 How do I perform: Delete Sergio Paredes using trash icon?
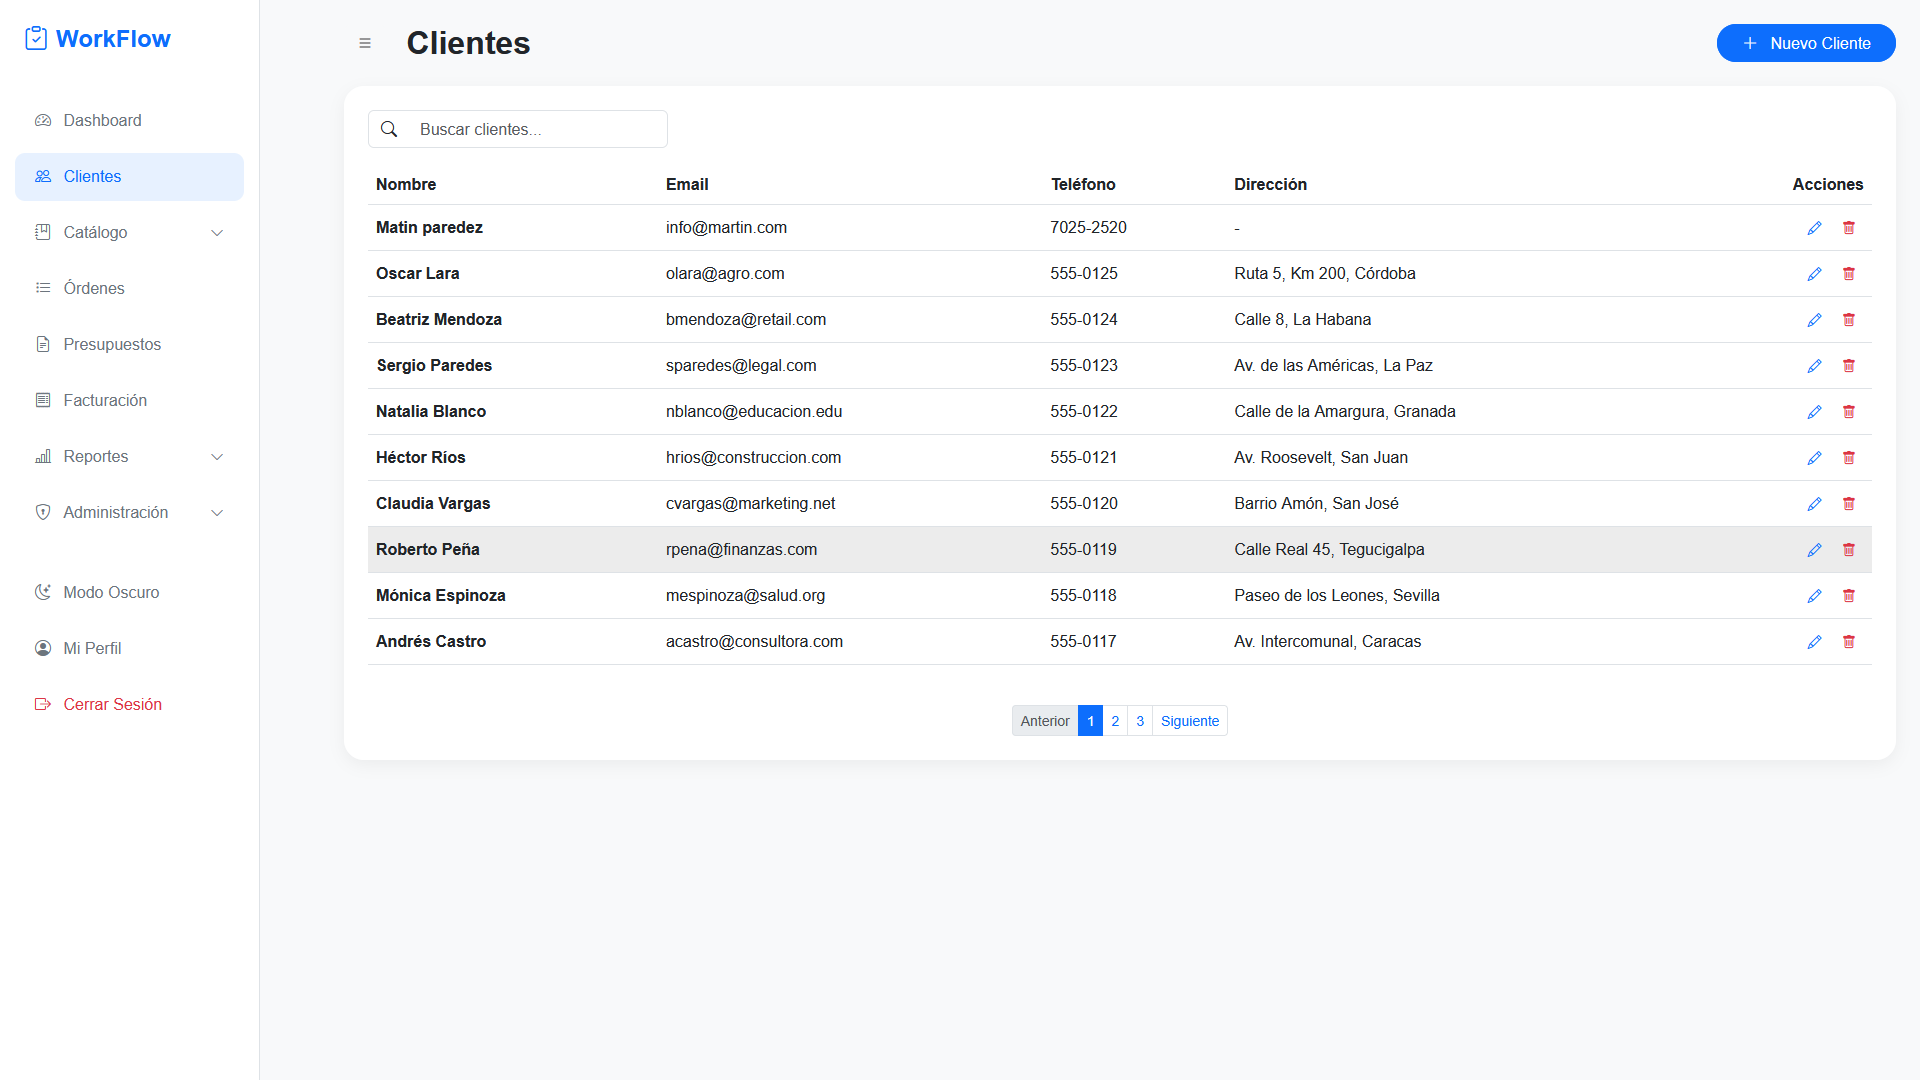point(1848,366)
